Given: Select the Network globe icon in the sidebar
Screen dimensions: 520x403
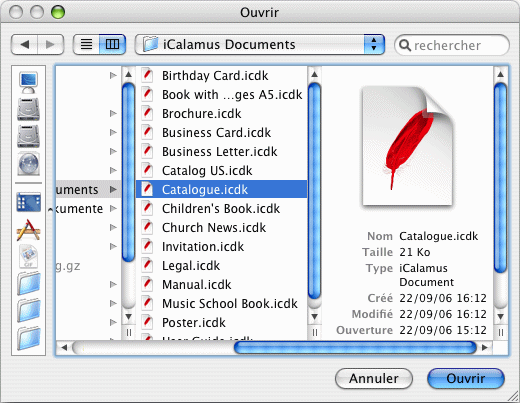Looking at the screenshot, I should (x=28, y=164).
